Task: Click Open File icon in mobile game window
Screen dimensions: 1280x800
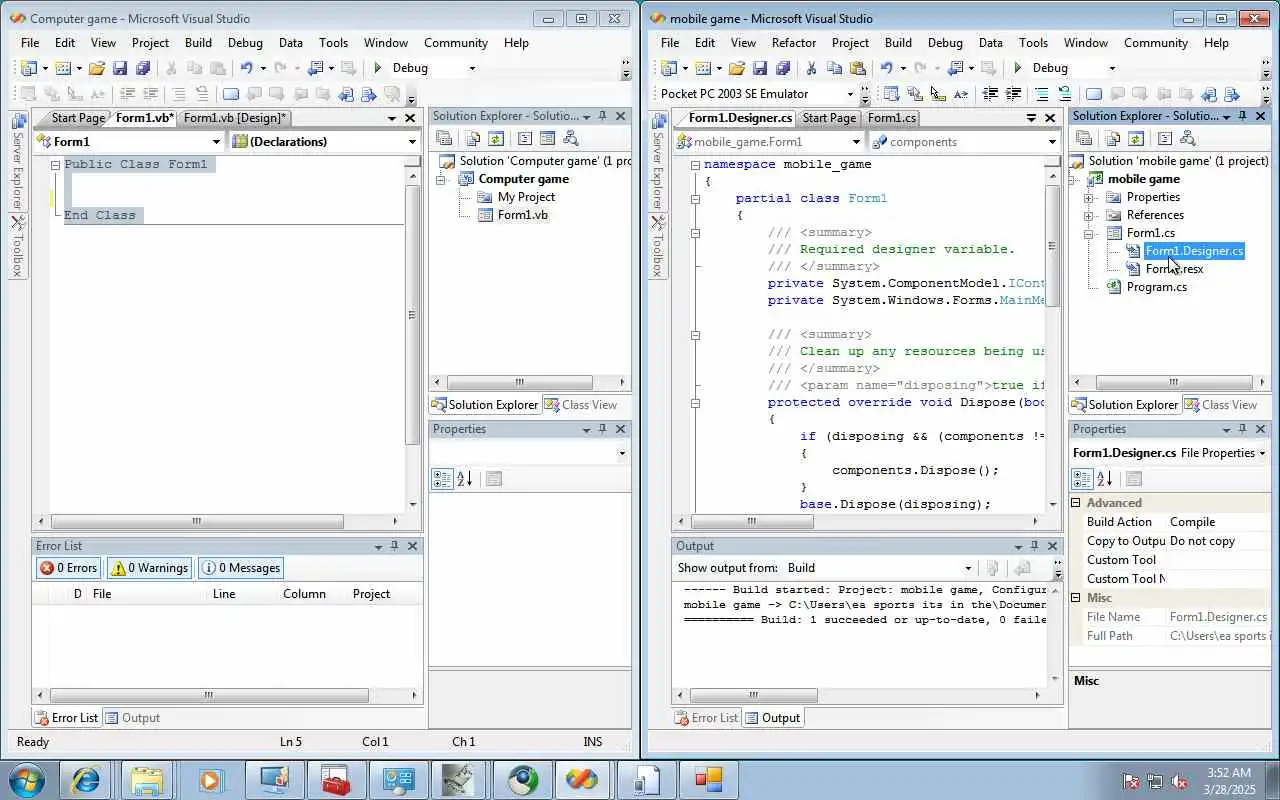Action: (736, 68)
